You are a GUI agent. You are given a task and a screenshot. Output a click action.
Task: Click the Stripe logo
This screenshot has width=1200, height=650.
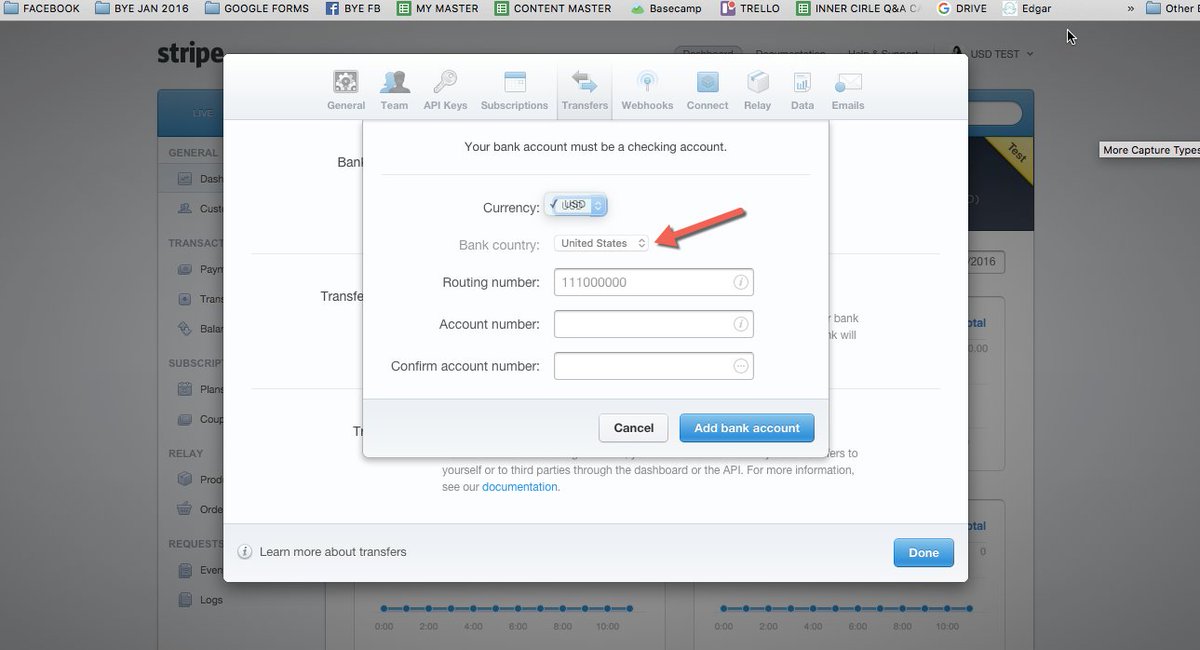click(x=190, y=53)
